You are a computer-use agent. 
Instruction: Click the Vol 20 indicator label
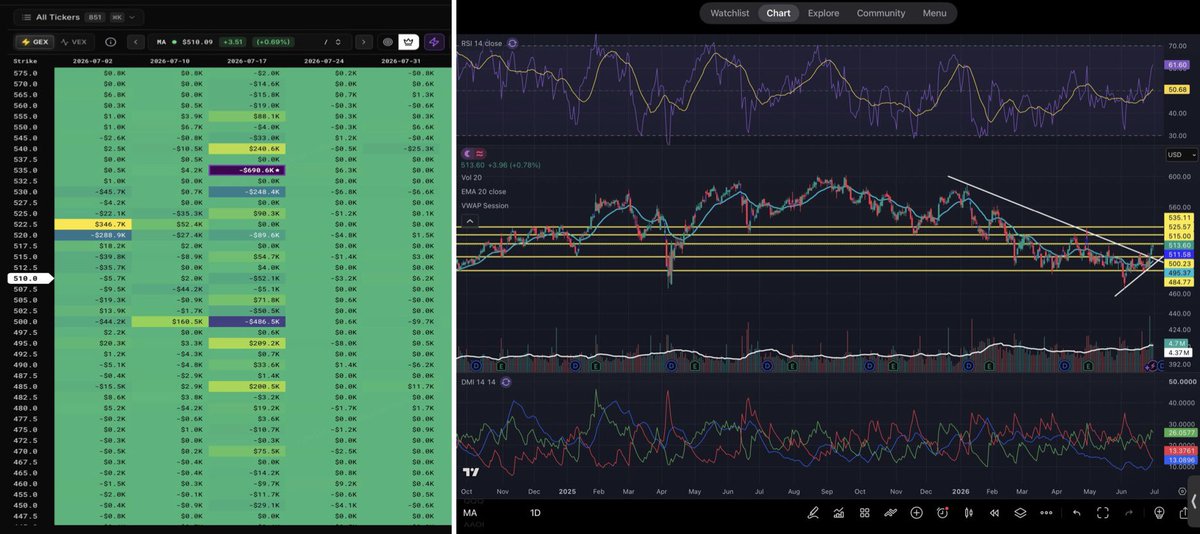point(470,176)
